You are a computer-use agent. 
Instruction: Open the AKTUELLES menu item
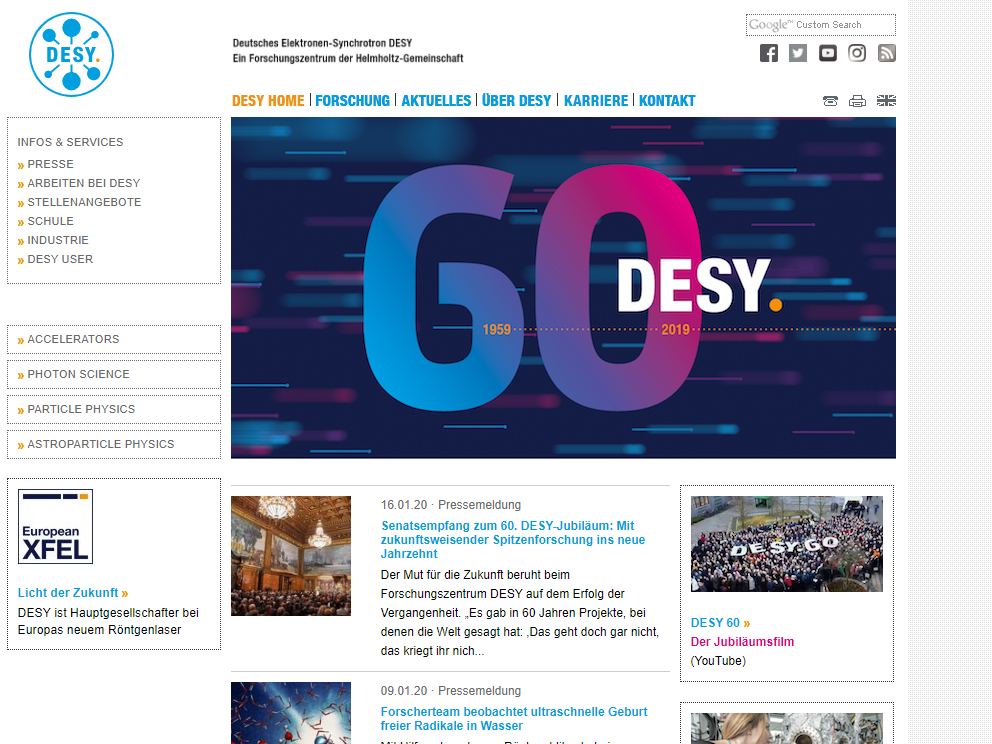[x=436, y=101]
